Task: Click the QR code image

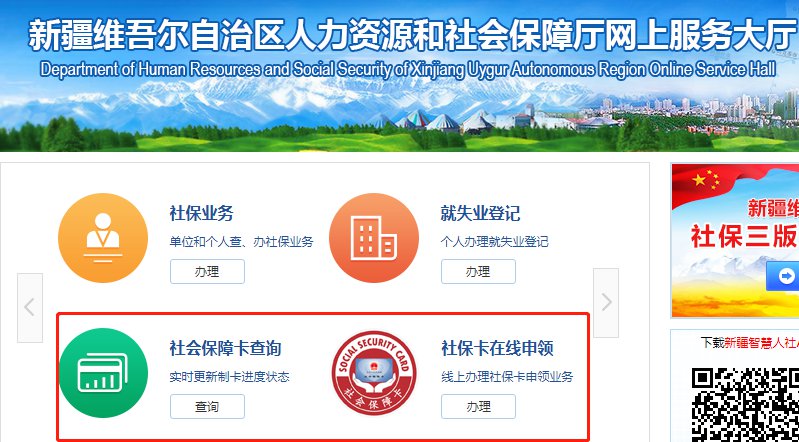Action: point(745,405)
